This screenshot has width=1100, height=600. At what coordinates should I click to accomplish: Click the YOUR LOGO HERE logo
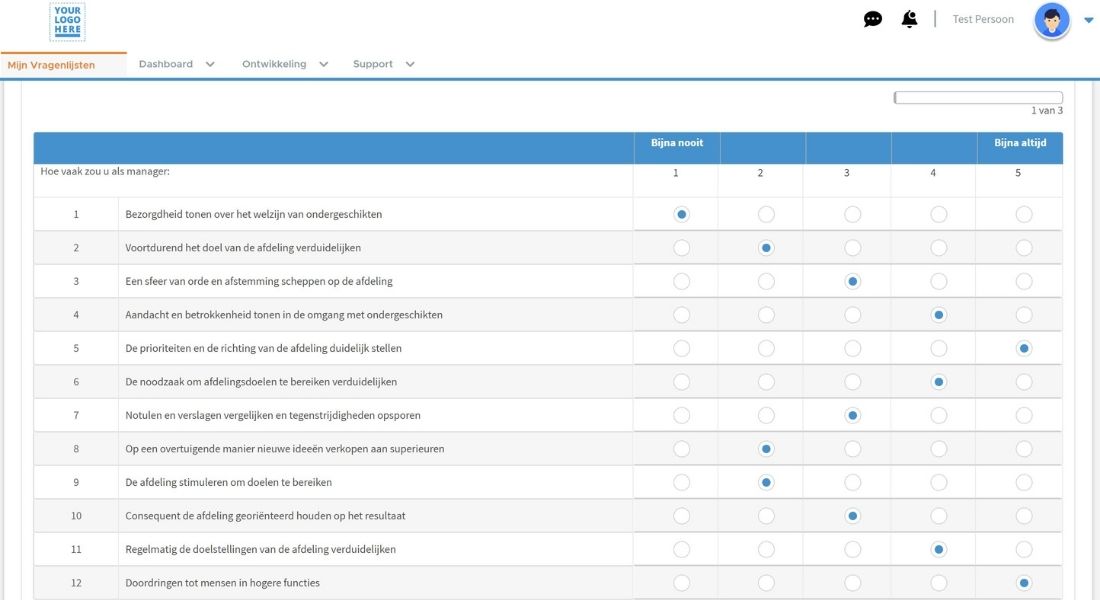tap(67, 22)
